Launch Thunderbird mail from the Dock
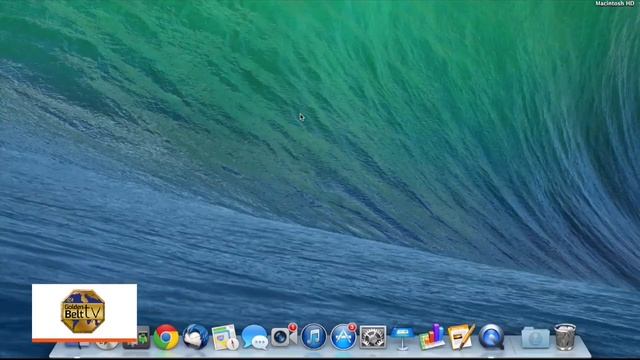 (x=196, y=337)
